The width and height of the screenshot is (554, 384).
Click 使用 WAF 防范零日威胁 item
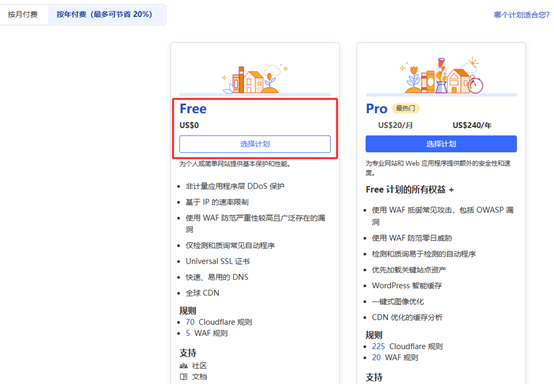tap(412, 238)
